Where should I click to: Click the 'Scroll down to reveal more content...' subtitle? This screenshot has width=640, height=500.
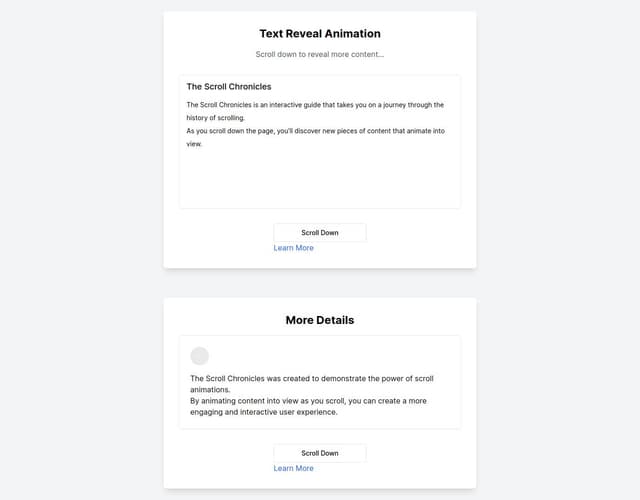tap(320, 54)
